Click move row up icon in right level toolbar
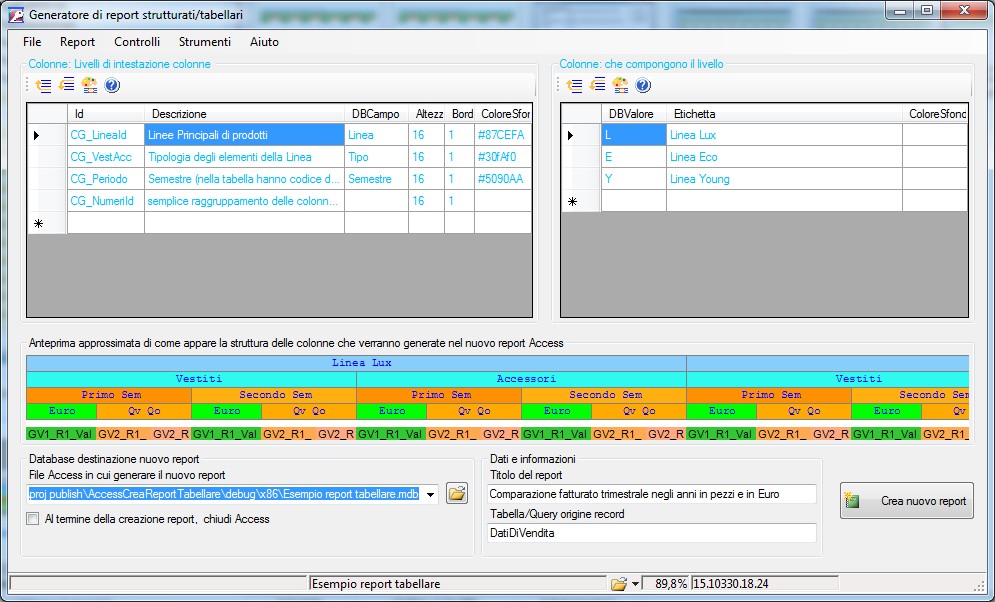This screenshot has height=602, width=995. [x=574, y=85]
